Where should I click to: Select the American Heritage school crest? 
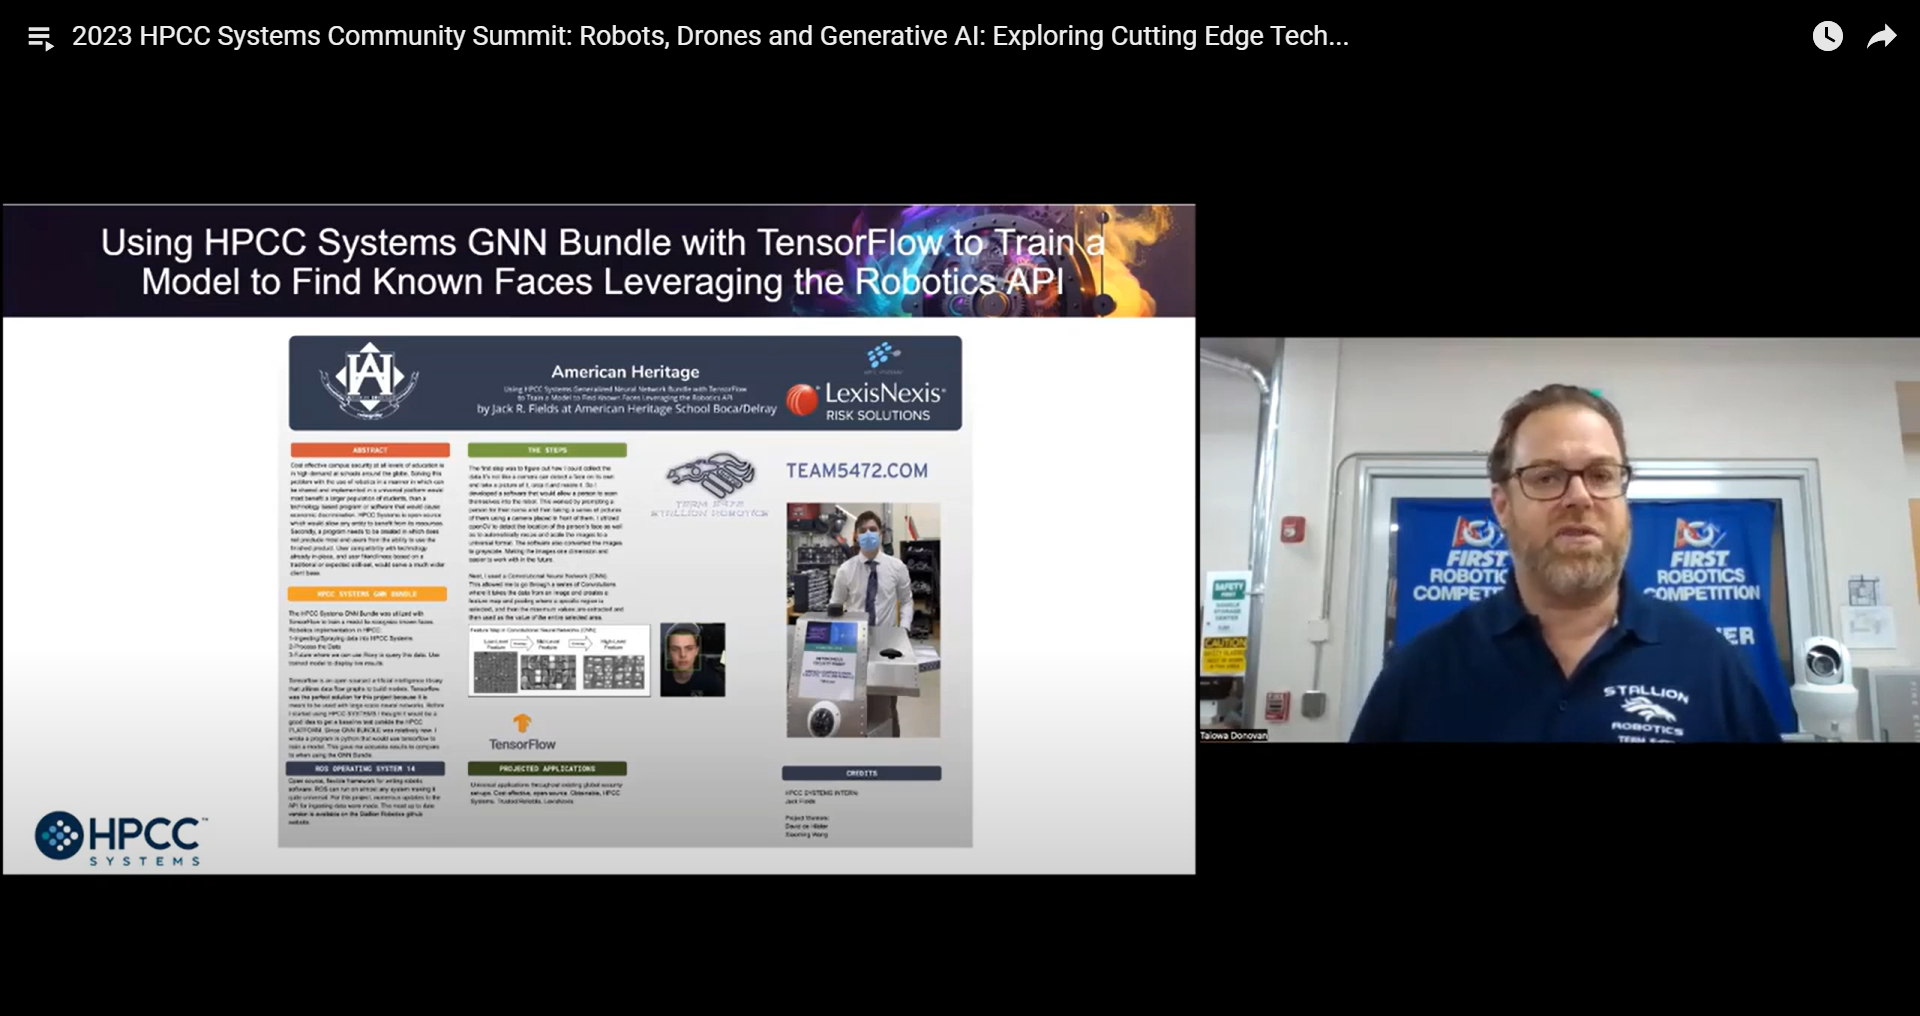click(x=370, y=383)
